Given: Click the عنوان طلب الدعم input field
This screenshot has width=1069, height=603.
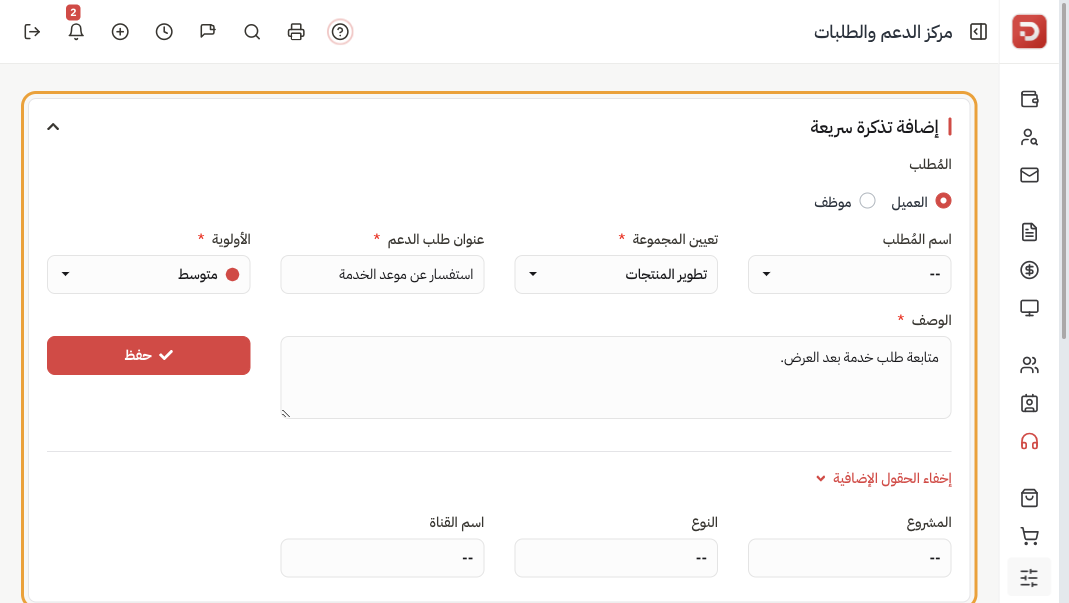Looking at the screenshot, I should click(x=382, y=274).
